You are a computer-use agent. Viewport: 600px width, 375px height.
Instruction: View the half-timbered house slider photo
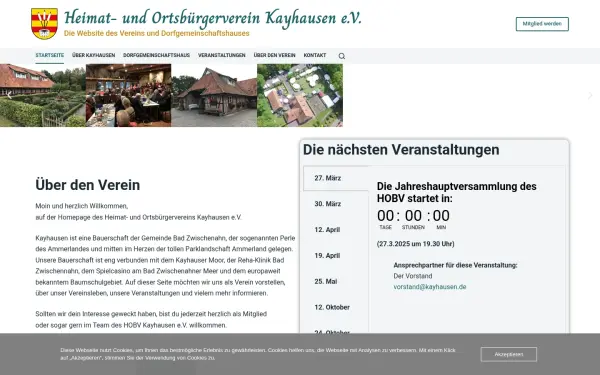click(x=214, y=95)
